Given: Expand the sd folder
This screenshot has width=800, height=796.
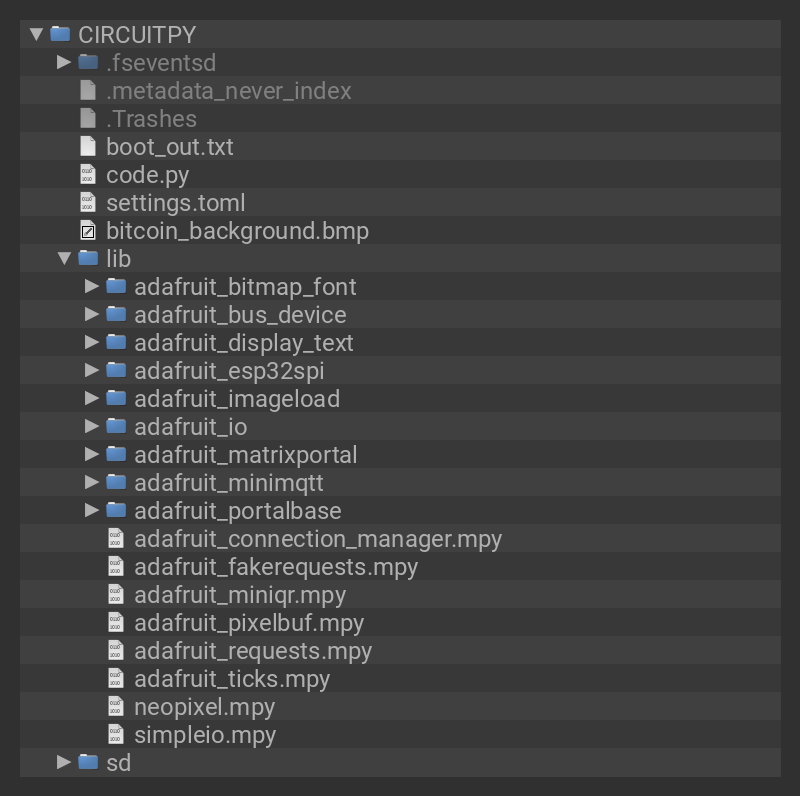Looking at the screenshot, I should [x=64, y=762].
